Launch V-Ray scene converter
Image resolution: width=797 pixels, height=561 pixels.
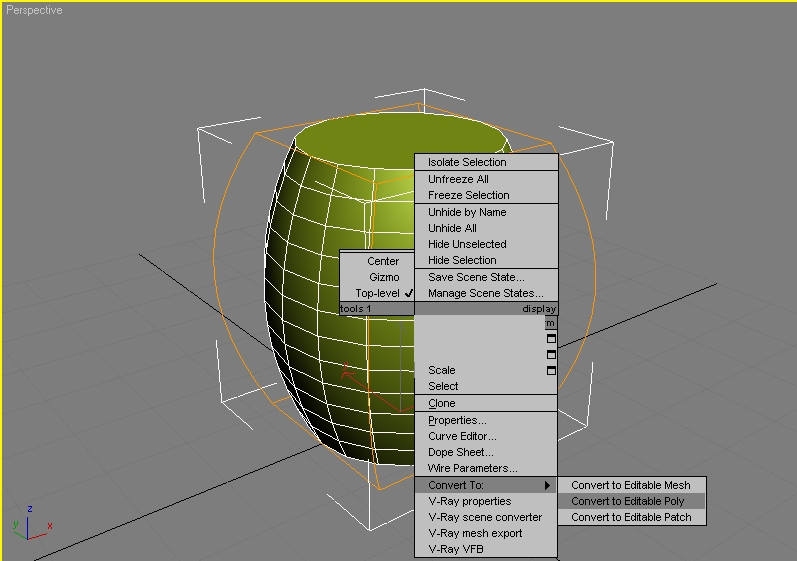pos(486,517)
